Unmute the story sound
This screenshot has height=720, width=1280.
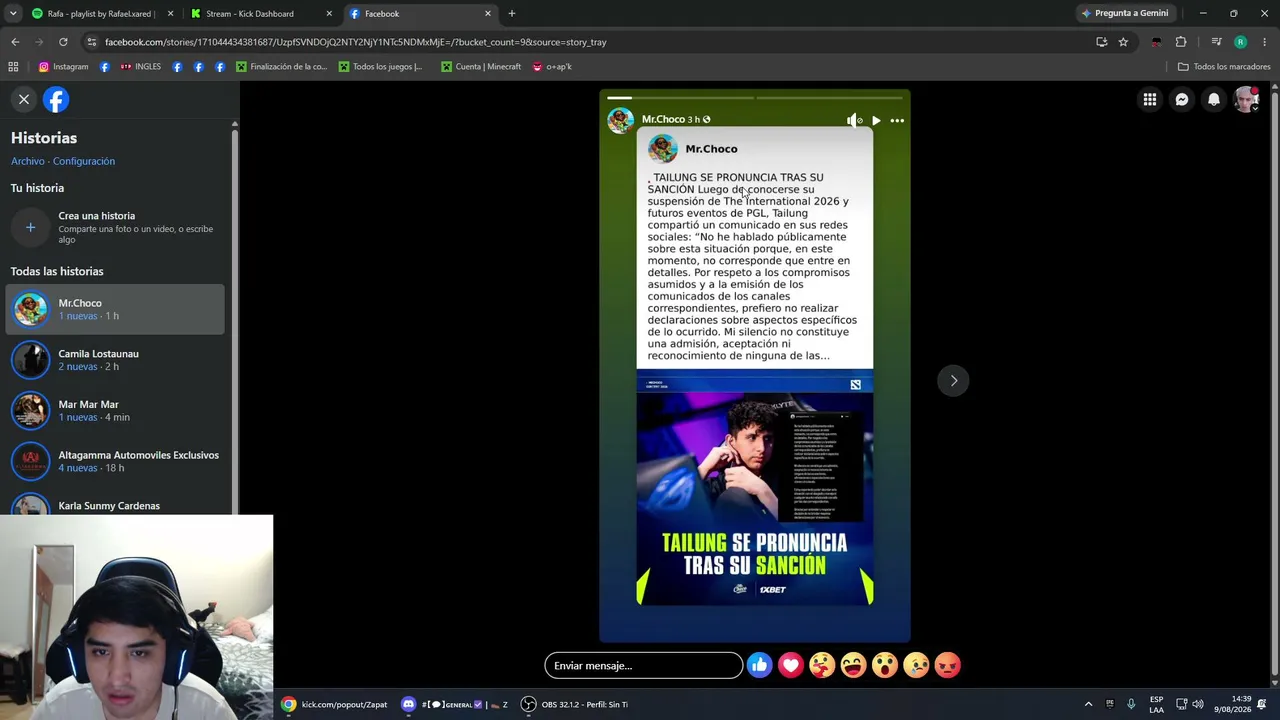[x=854, y=120]
